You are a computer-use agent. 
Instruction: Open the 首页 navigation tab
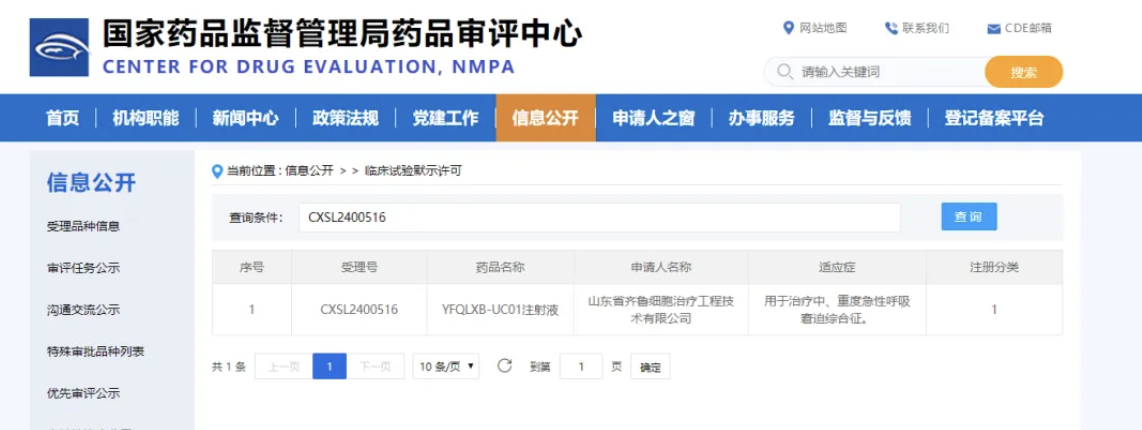click(x=63, y=118)
